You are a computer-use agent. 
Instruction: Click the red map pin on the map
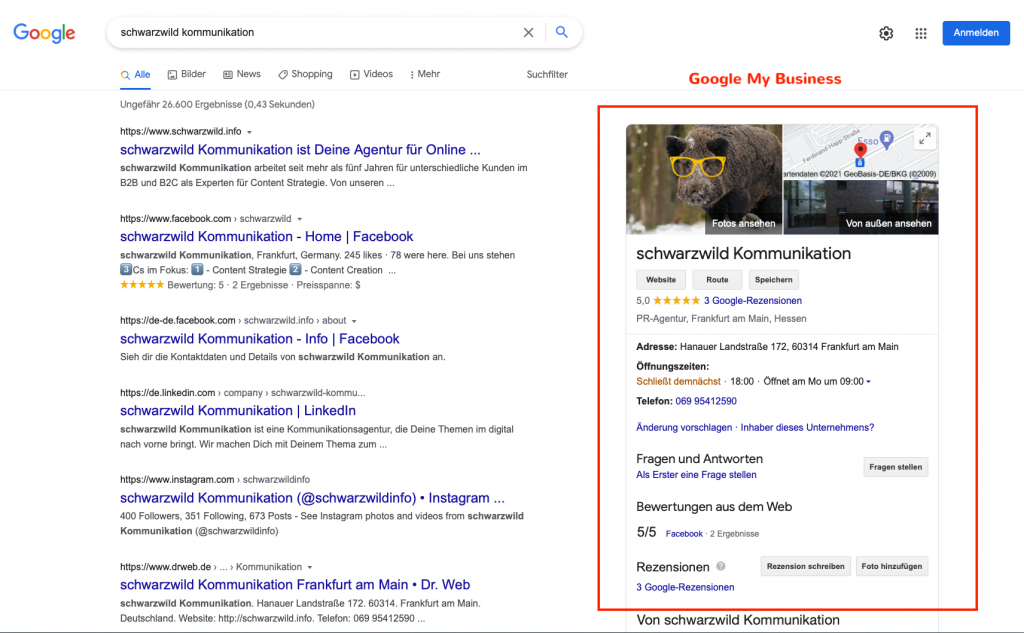tap(860, 151)
